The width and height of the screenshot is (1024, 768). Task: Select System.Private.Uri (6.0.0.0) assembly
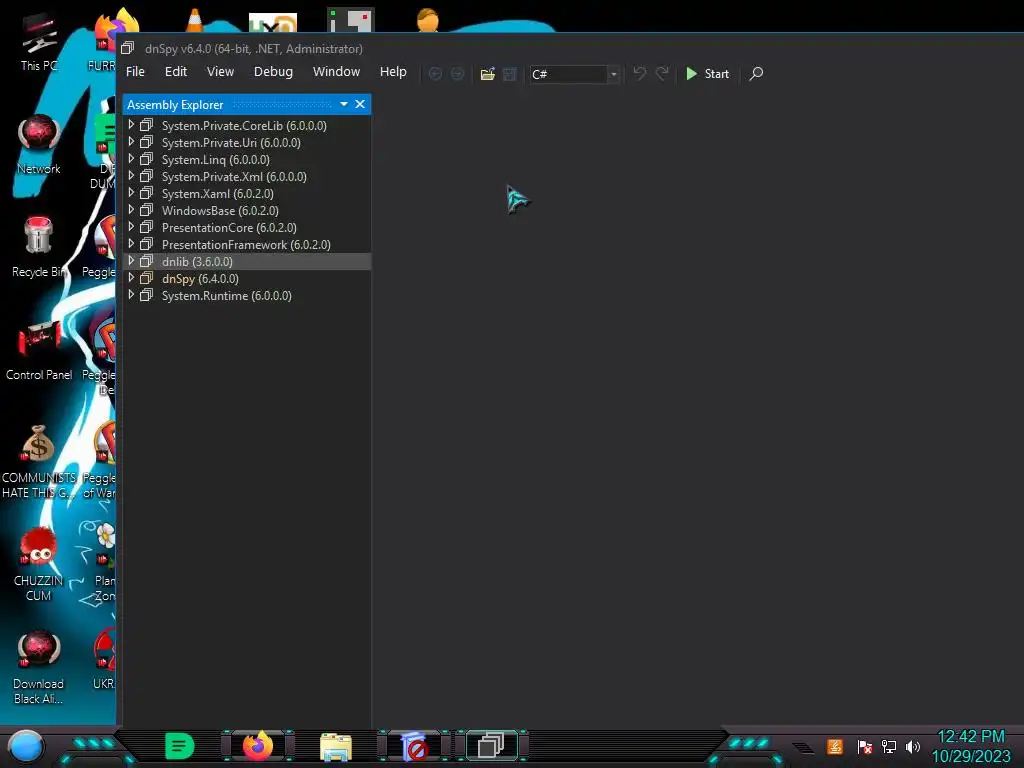coord(231,142)
